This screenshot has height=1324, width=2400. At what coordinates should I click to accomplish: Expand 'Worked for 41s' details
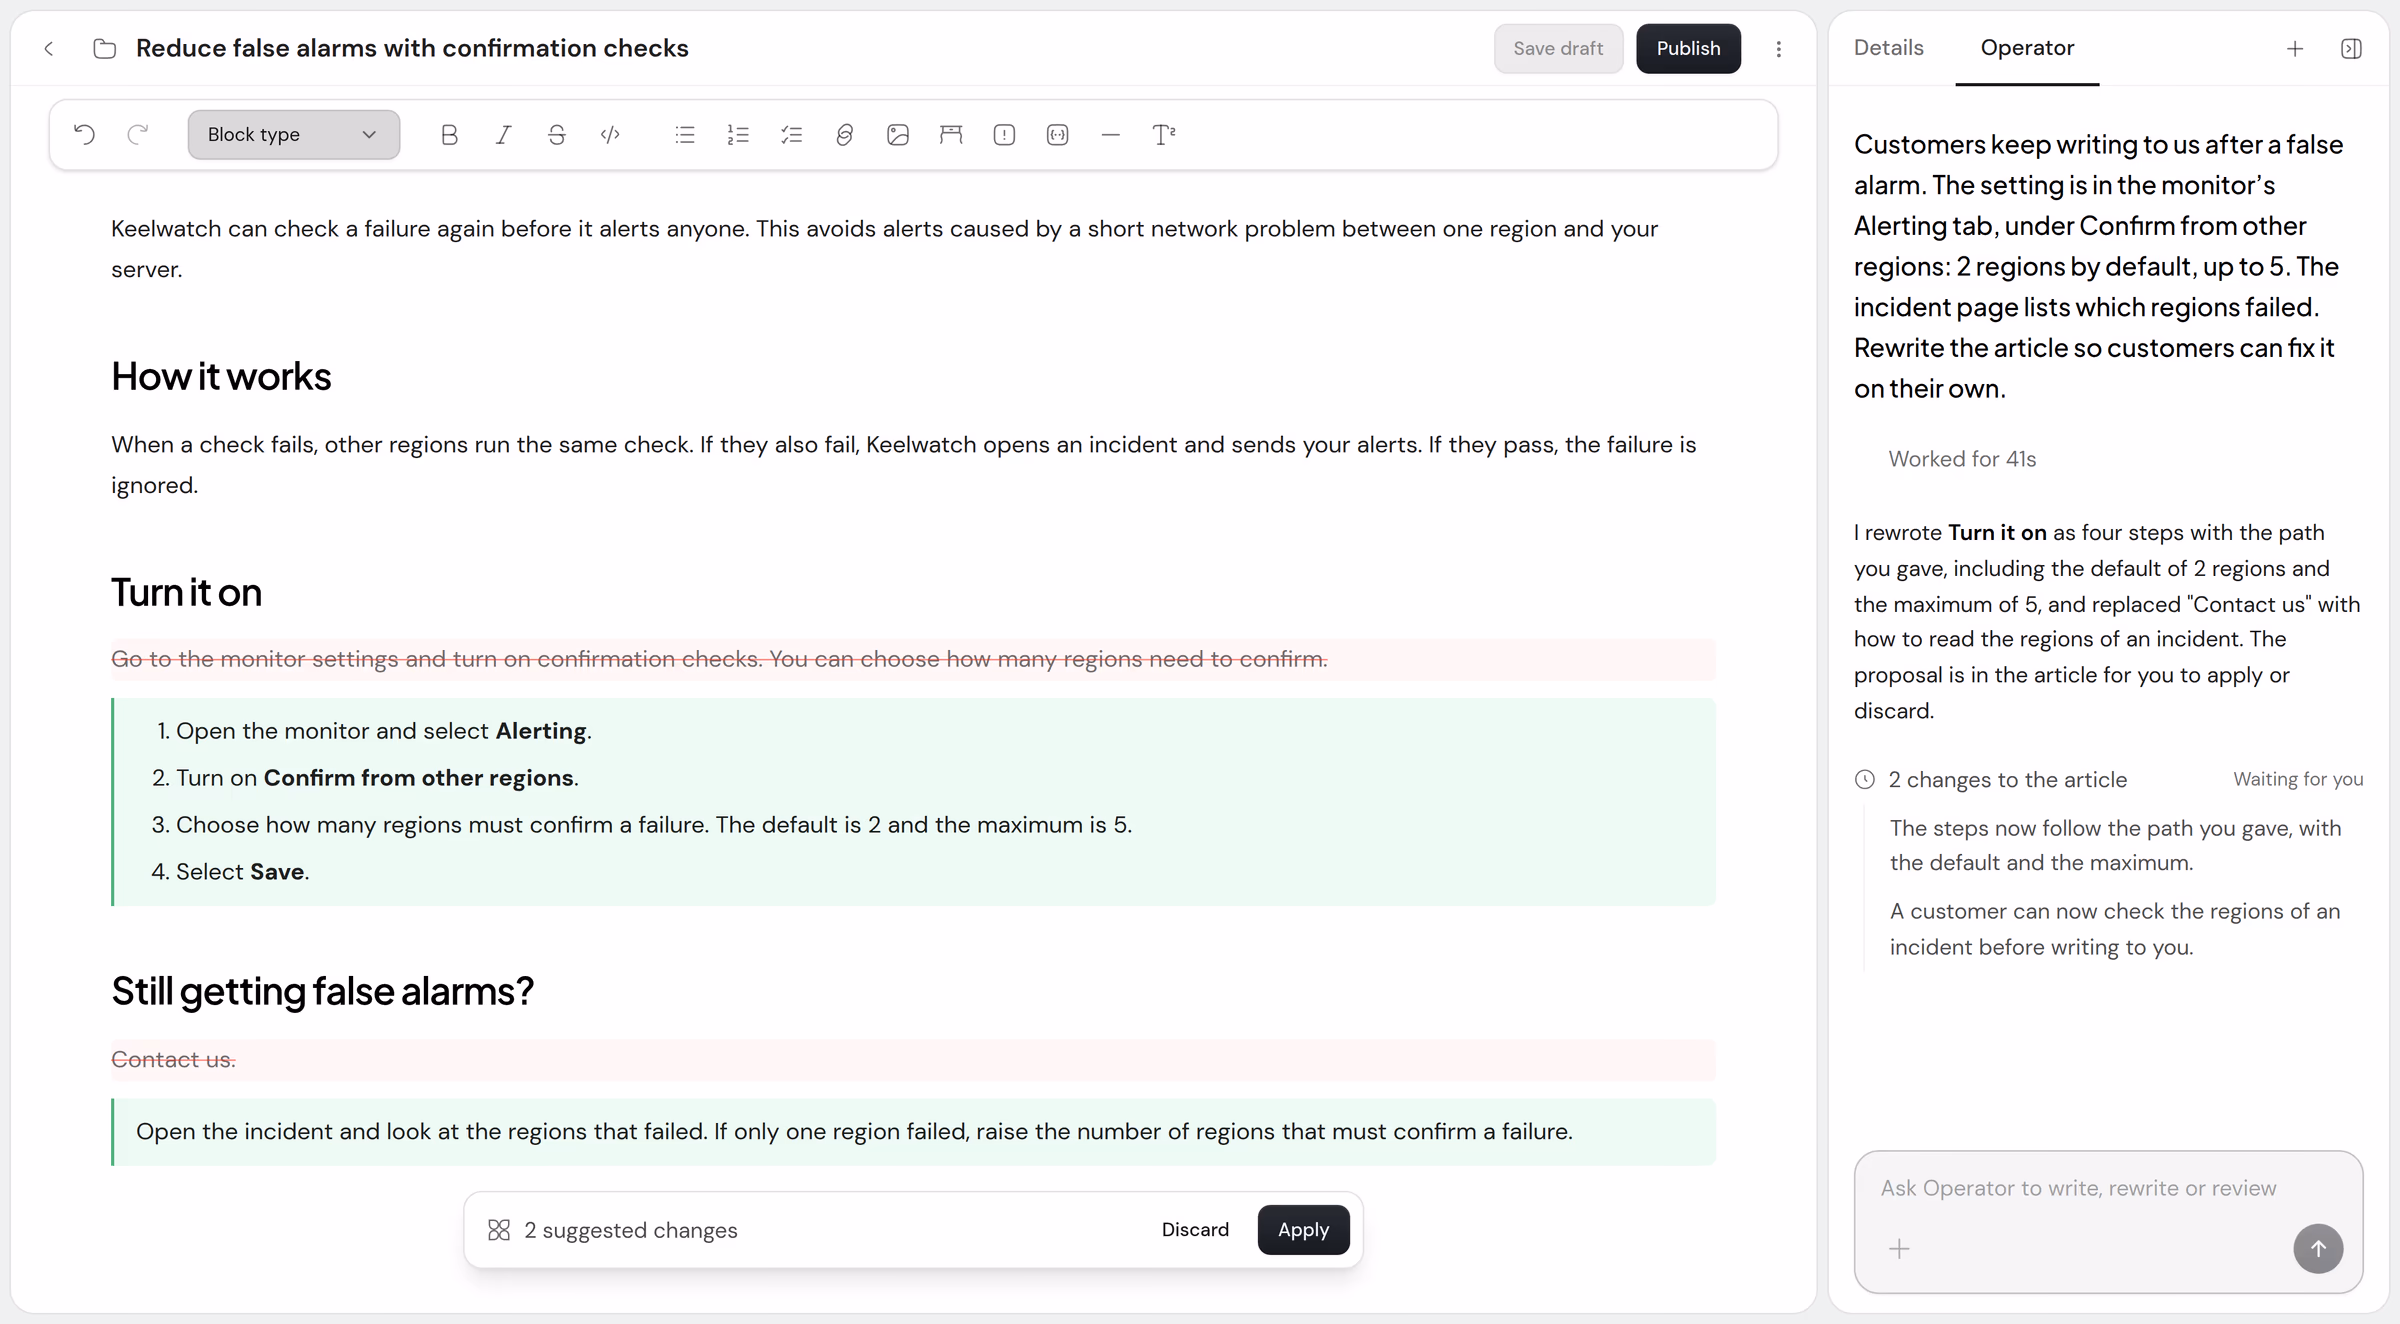[x=1962, y=458]
